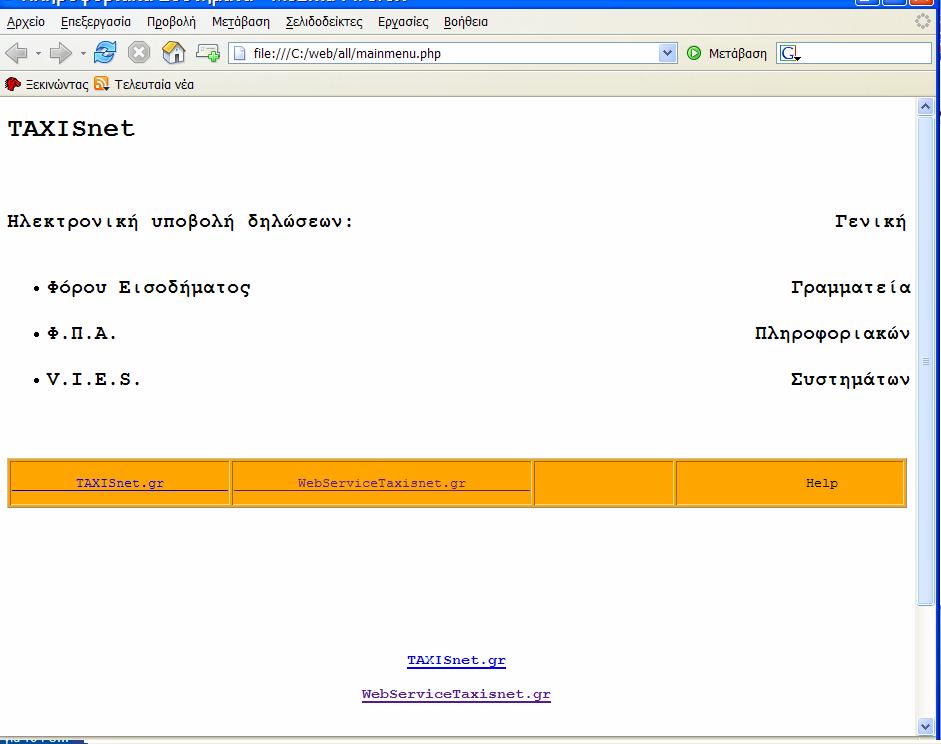The image size is (941, 744).
Task: Click the address bar URL field
Action: click(x=454, y=53)
